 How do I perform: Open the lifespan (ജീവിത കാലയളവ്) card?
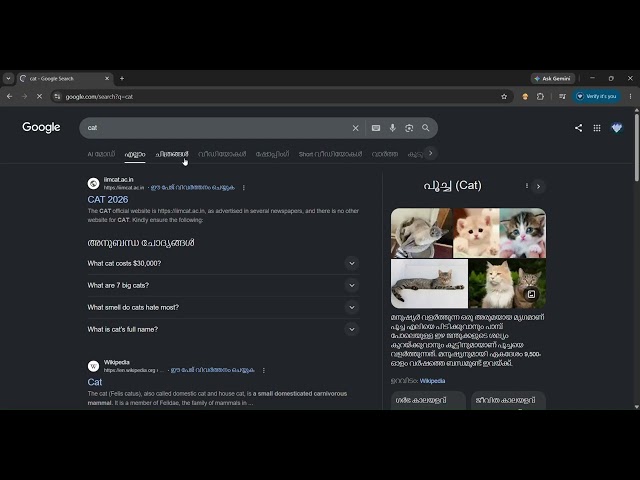(x=508, y=401)
